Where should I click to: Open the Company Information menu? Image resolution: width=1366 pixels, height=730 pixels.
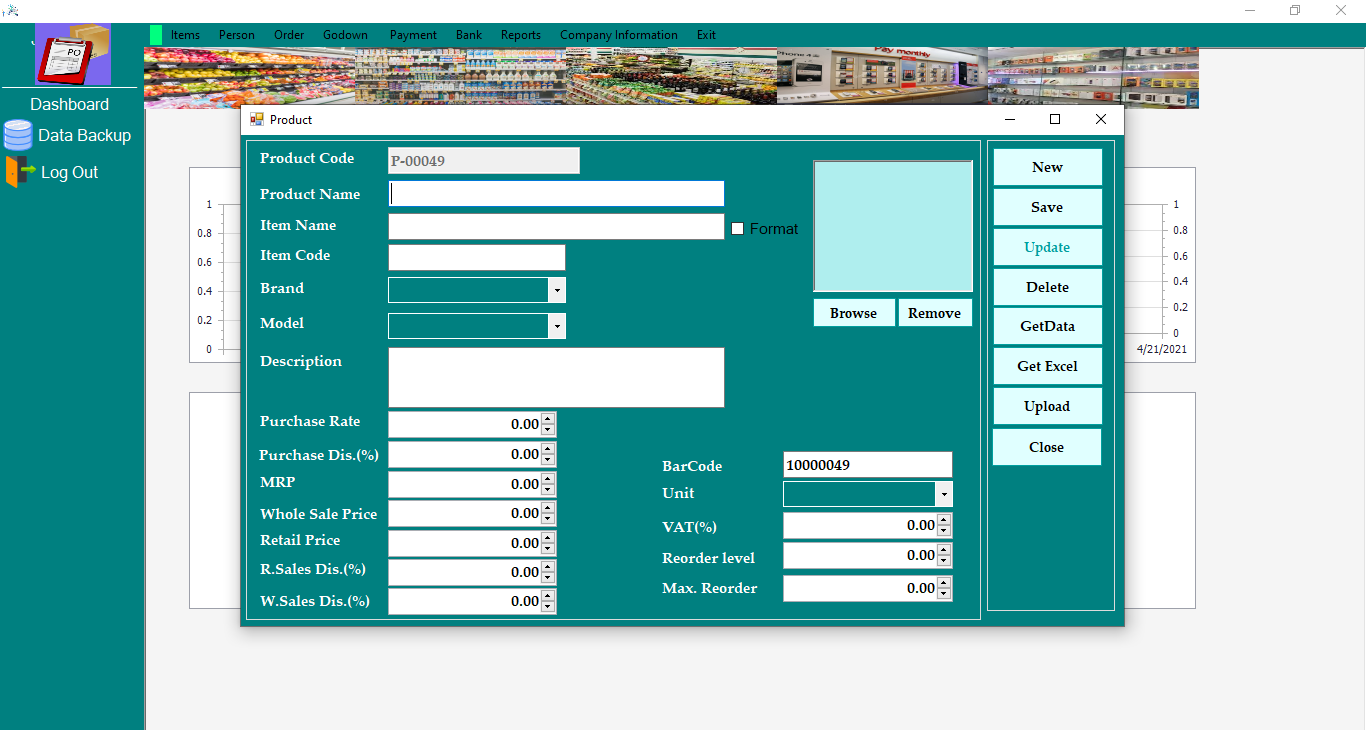click(x=618, y=34)
